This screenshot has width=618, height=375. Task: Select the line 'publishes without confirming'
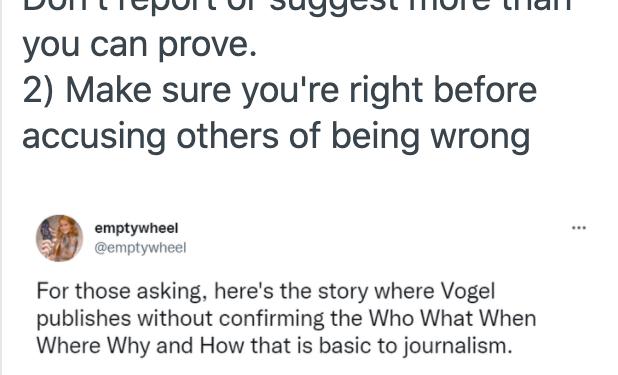(x=286, y=318)
